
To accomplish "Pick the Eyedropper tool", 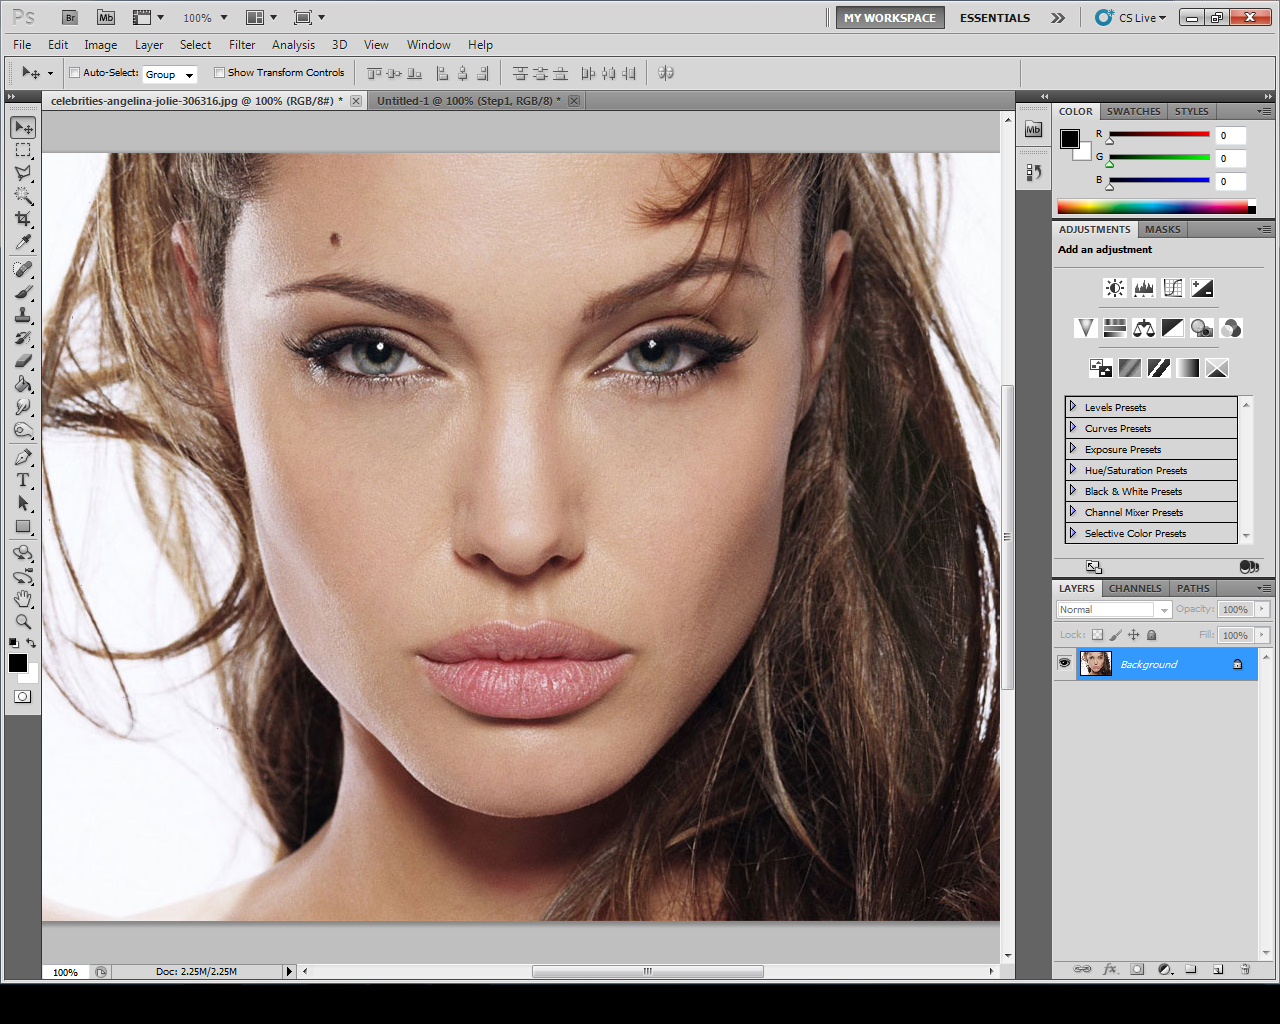I will [x=23, y=243].
